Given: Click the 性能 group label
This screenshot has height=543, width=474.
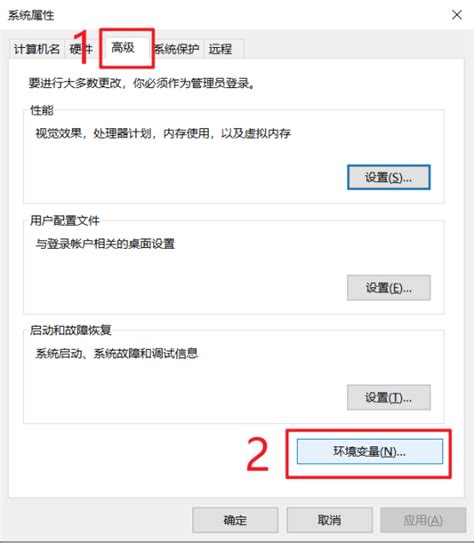Looking at the screenshot, I should (42, 110).
